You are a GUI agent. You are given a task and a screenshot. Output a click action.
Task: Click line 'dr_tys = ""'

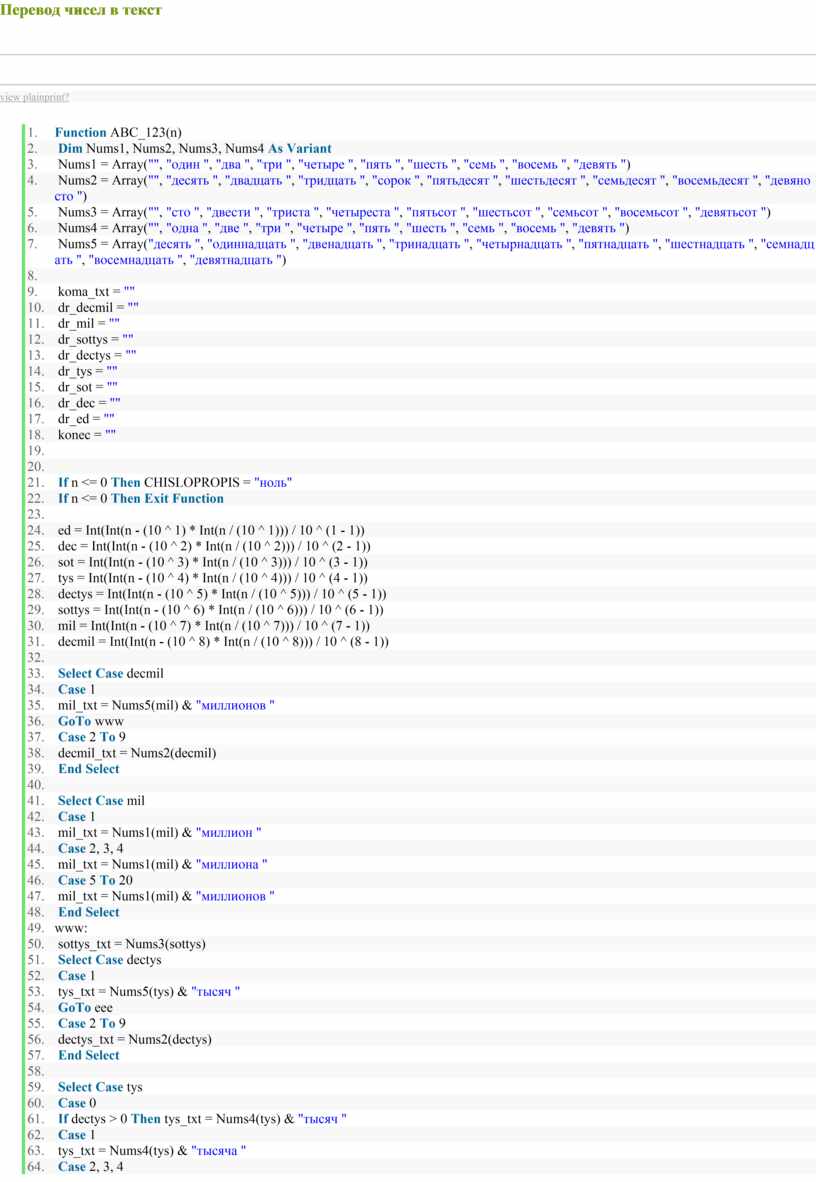tap(87, 371)
